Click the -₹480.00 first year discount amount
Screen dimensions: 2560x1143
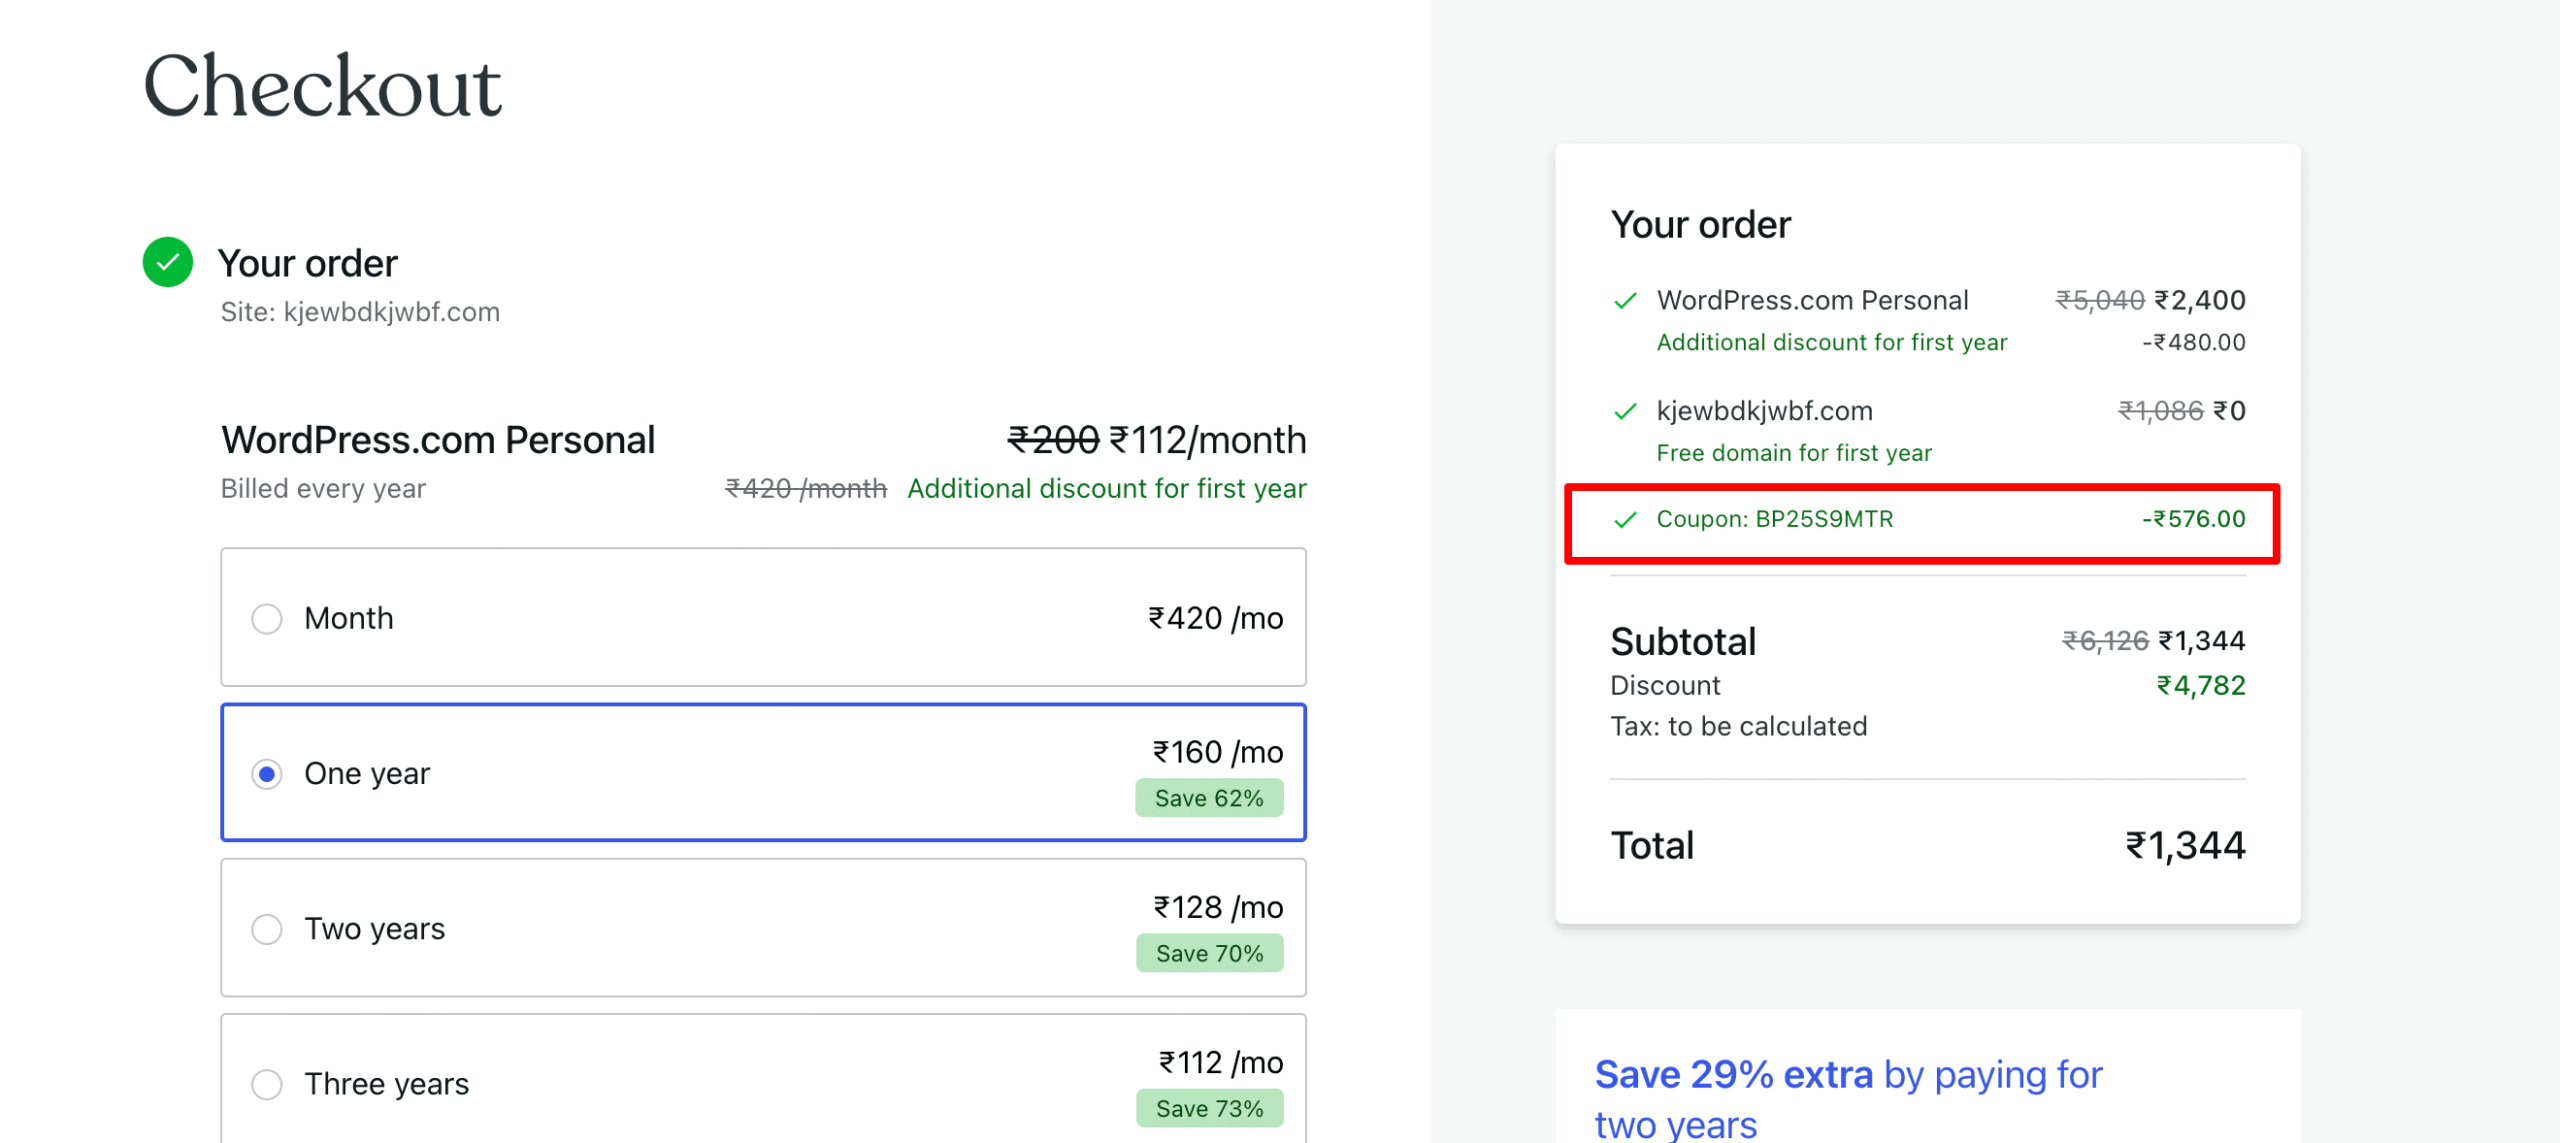tap(2193, 343)
